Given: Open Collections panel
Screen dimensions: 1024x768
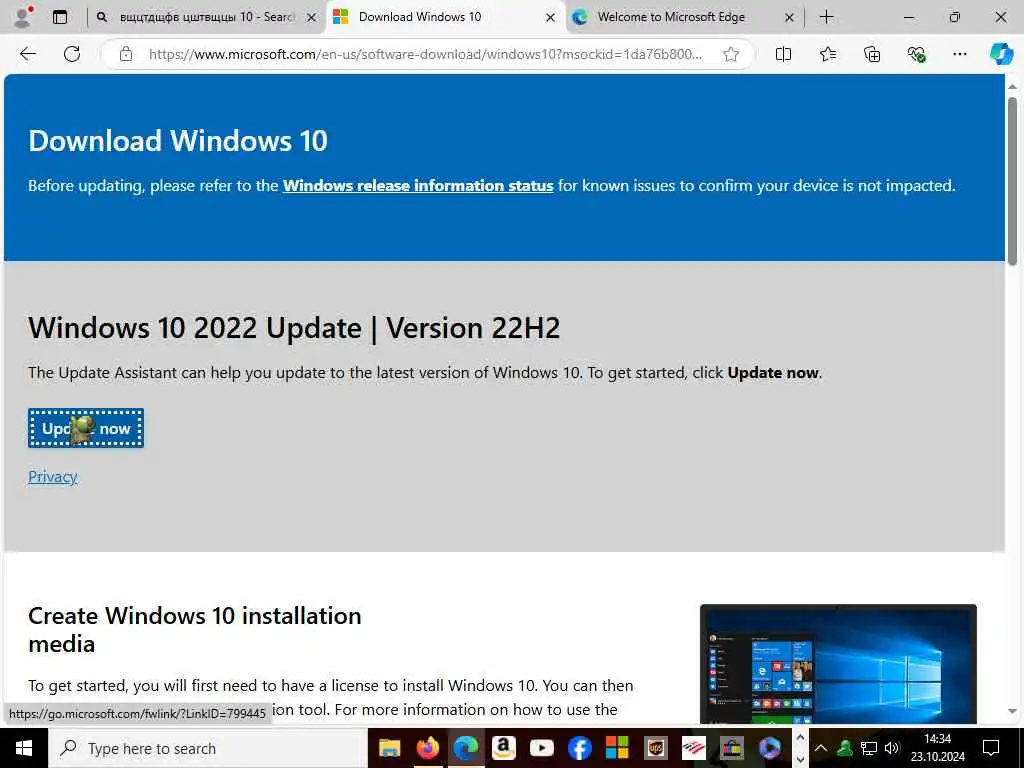Looking at the screenshot, I should (872, 54).
